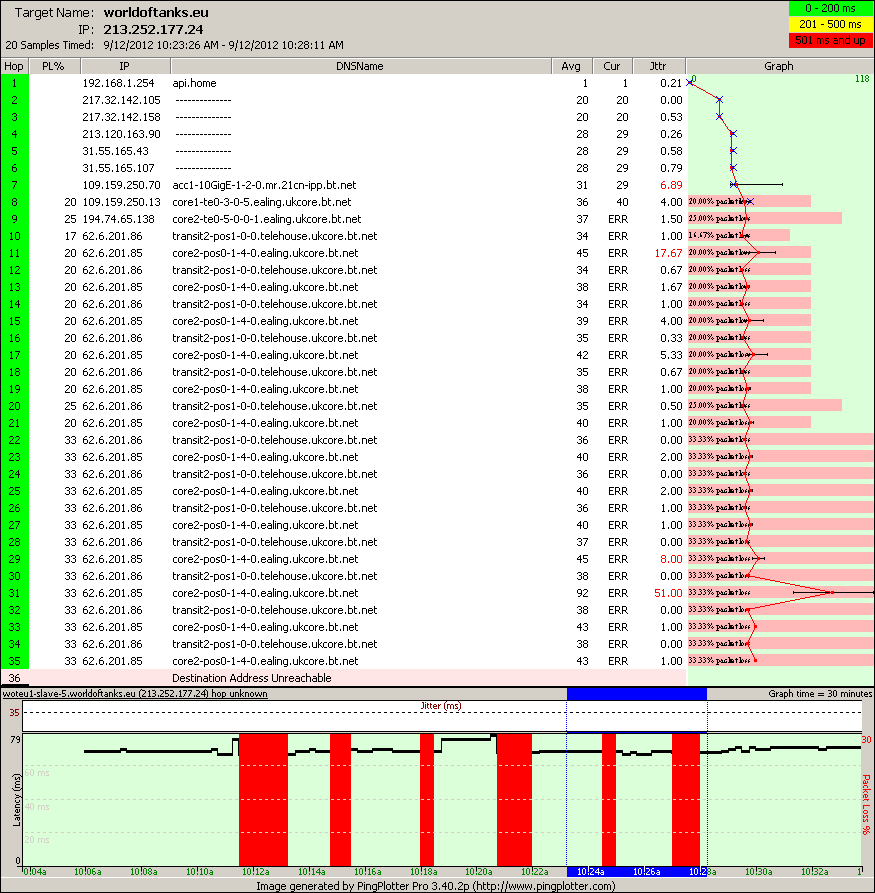This screenshot has height=893, width=875.
Task: Select IP 31.55.165.107 in hop 6
Action: coord(118,169)
